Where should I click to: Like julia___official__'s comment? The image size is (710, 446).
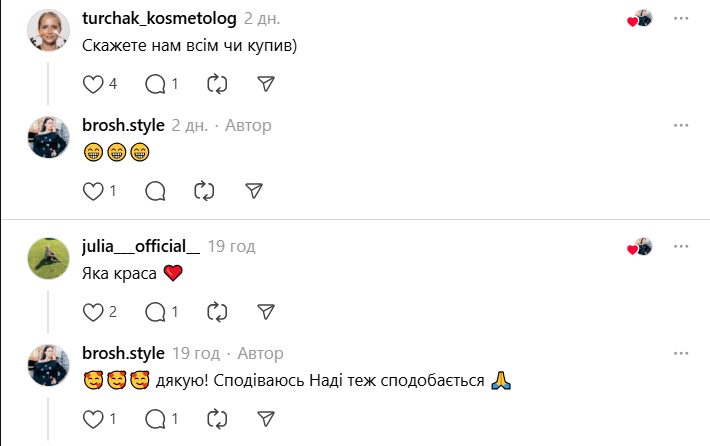pyautogui.click(x=93, y=312)
